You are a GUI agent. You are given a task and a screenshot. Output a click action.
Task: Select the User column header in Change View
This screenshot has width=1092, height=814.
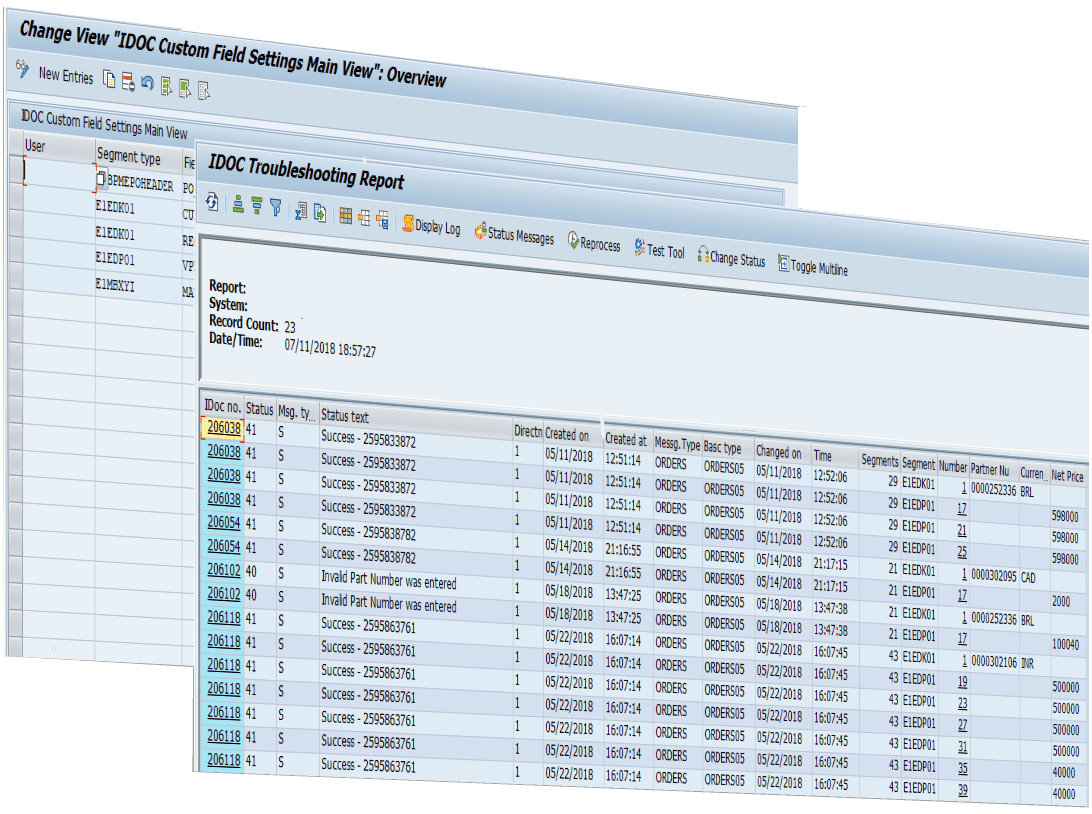coord(58,148)
